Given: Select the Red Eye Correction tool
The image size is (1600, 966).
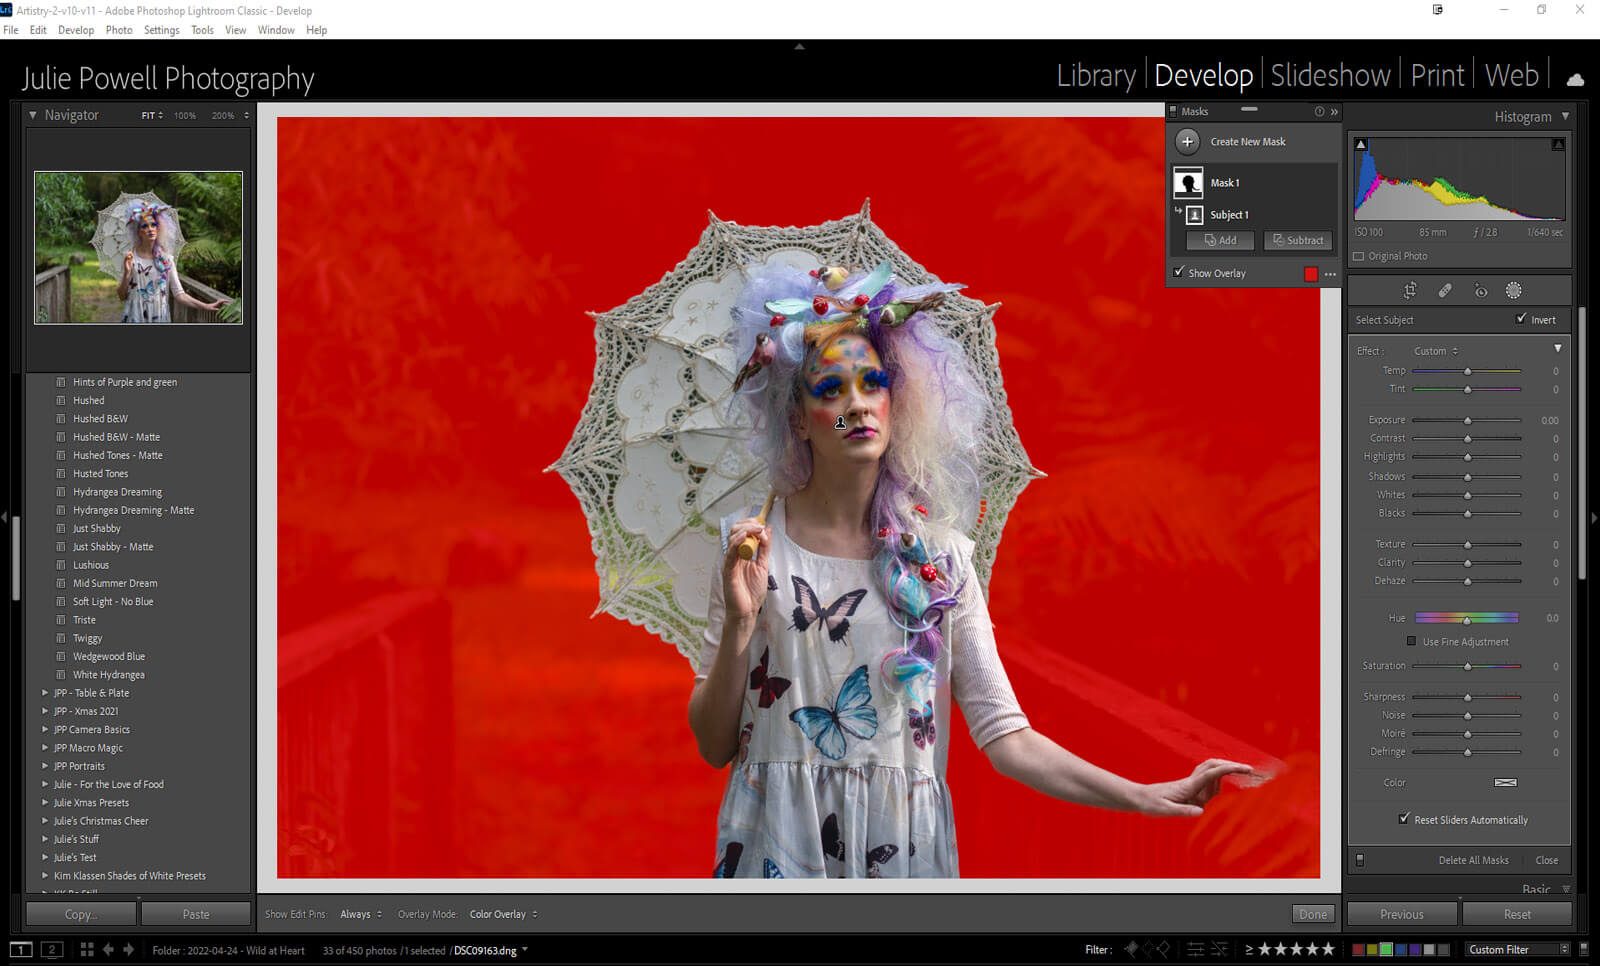Looking at the screenshot, I should [1481, 291].
